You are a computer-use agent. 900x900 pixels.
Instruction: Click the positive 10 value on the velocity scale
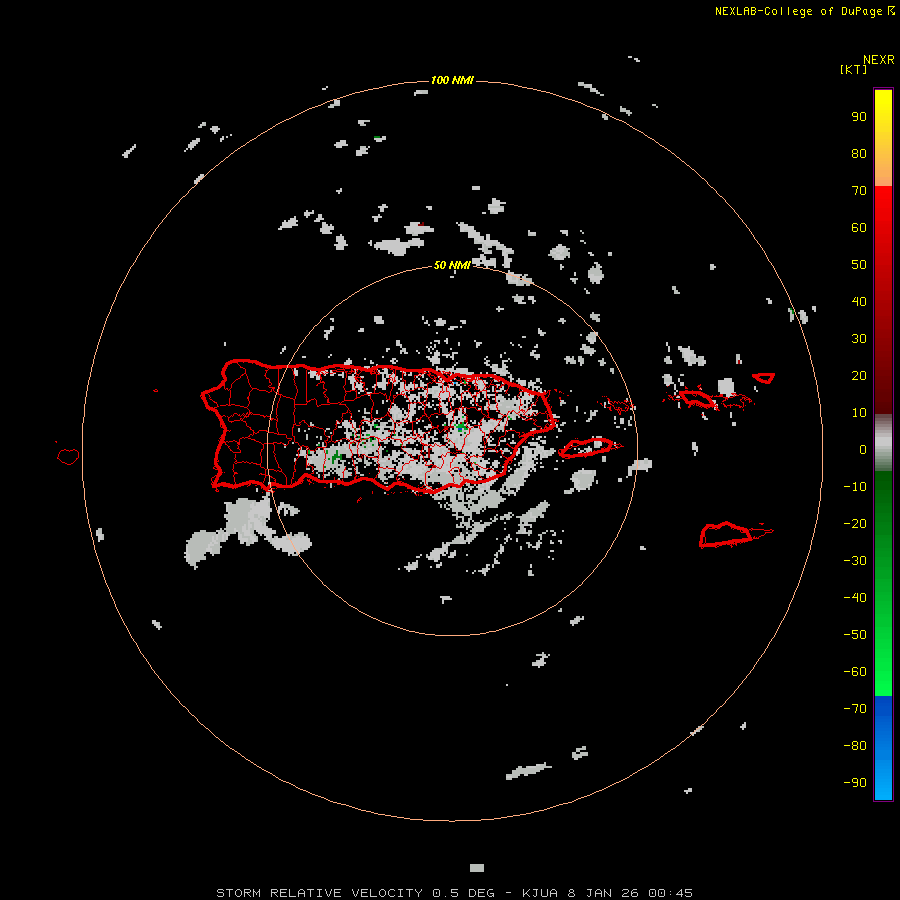click(x=859, y=413)
